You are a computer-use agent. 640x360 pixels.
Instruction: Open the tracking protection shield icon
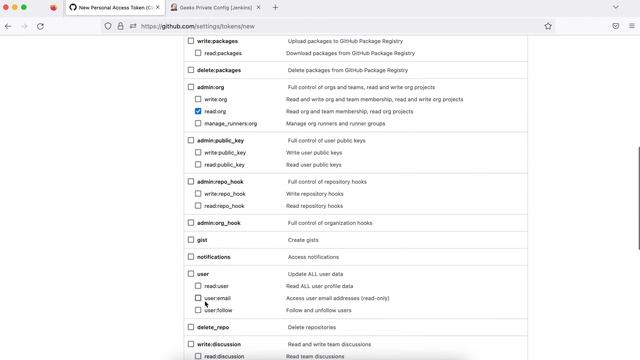click(x=108, y=26)
